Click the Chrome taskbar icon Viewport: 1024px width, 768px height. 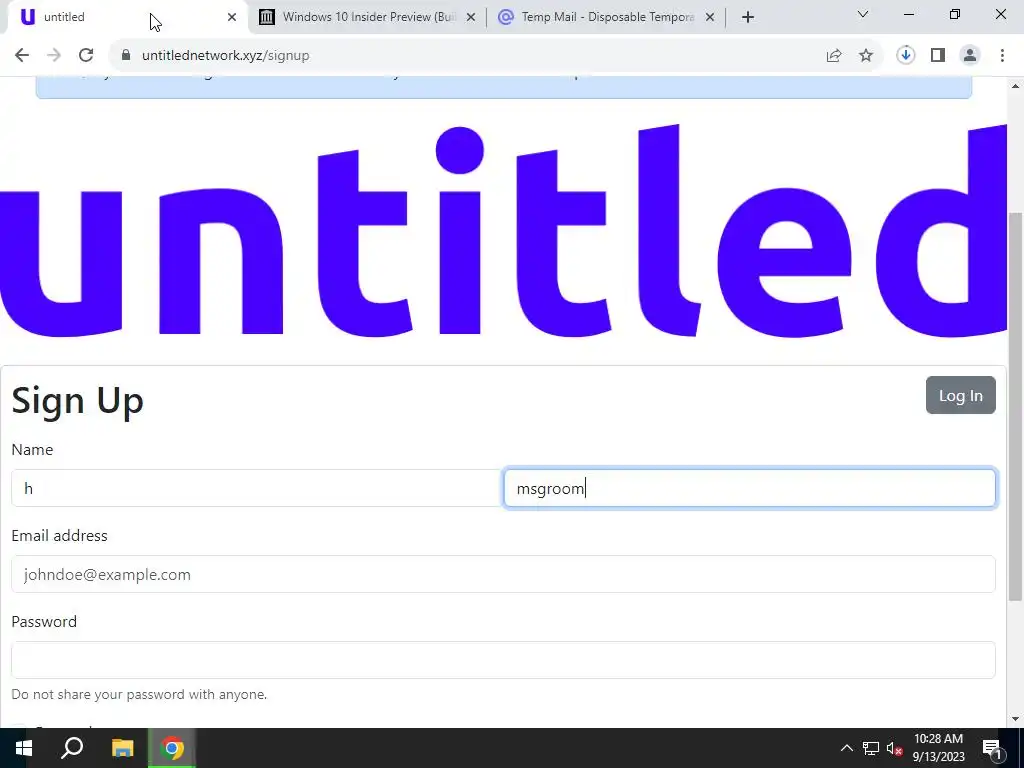pos(172,748)
